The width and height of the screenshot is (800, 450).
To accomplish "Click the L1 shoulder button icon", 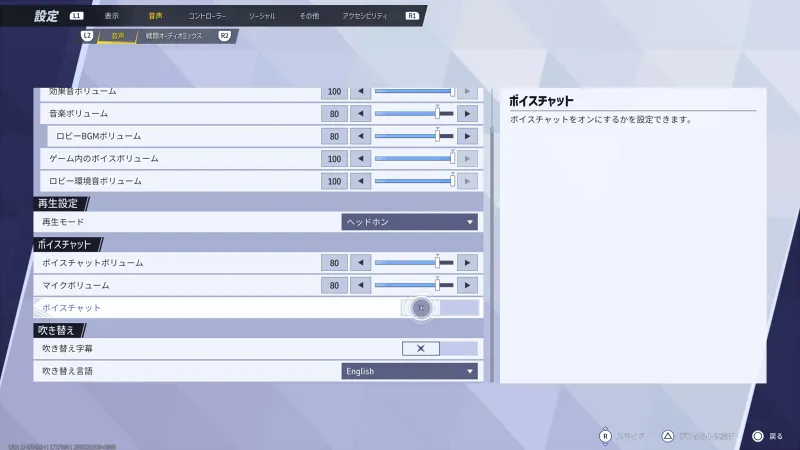I will coord(76,16).
